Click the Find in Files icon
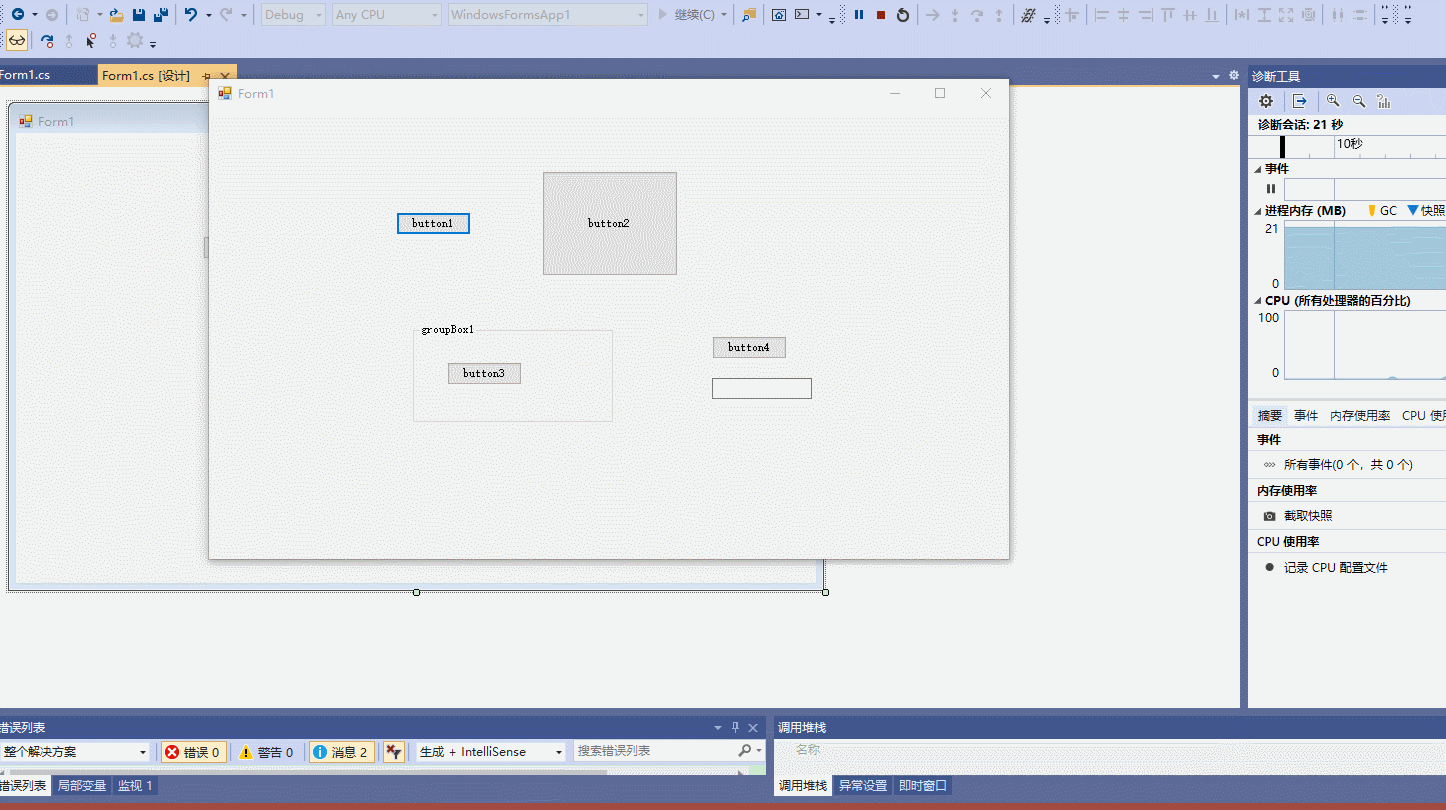1446x810 pixels. [x=749, y=15]
